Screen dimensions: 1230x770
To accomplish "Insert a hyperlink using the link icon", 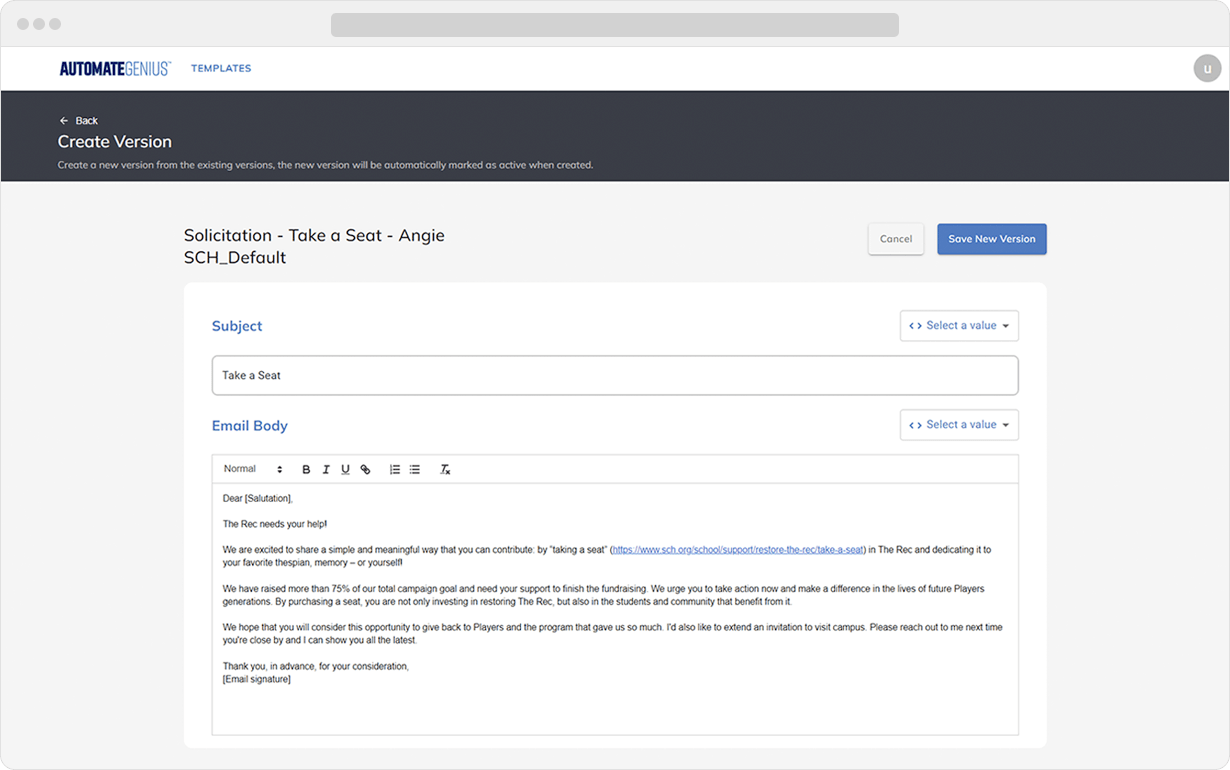I will pyautogui.click(x=365, y=470).
